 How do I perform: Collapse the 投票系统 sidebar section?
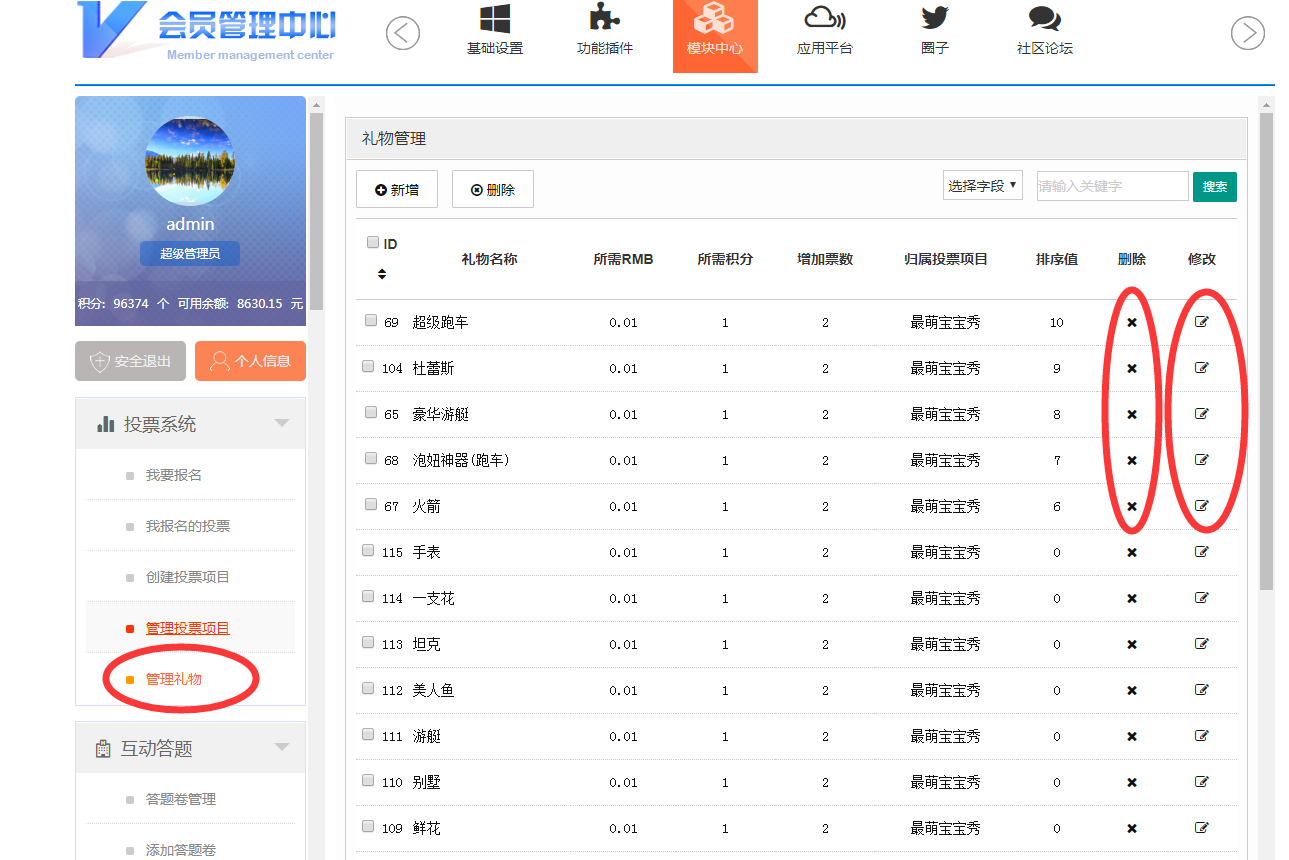[x=282, y=423]
